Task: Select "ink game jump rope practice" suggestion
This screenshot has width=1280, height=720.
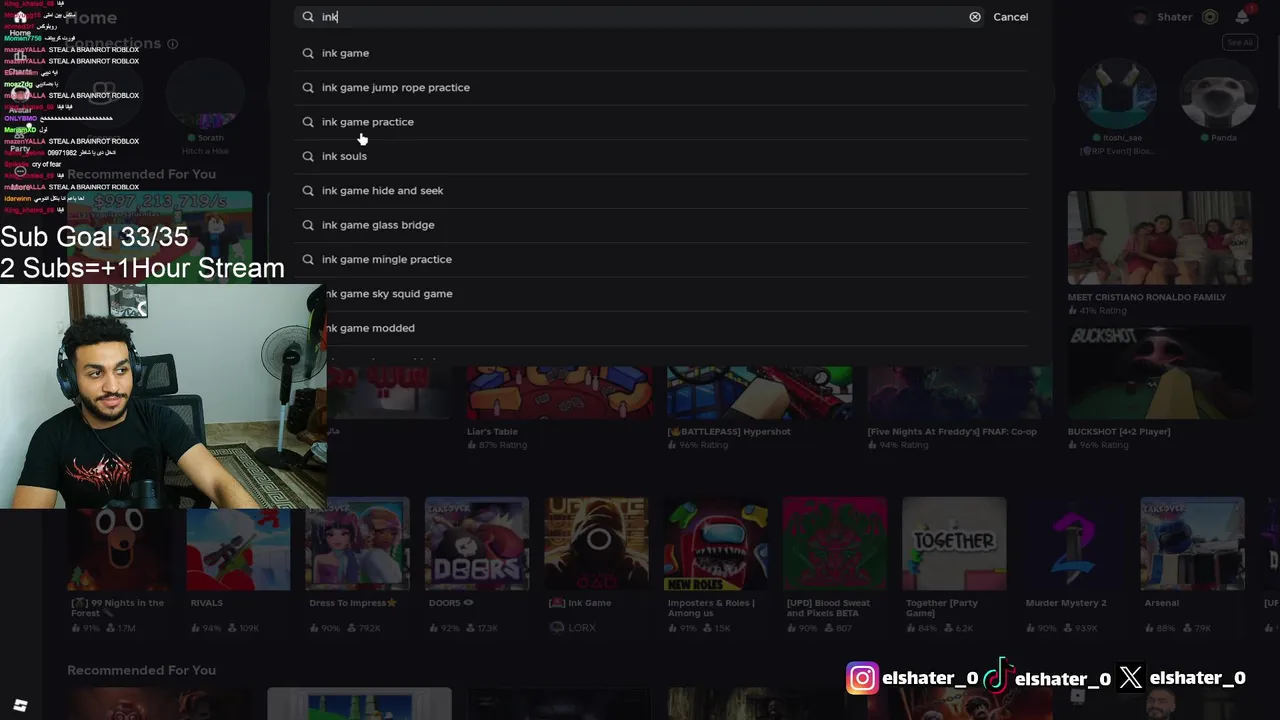Action: coord(662,87)
